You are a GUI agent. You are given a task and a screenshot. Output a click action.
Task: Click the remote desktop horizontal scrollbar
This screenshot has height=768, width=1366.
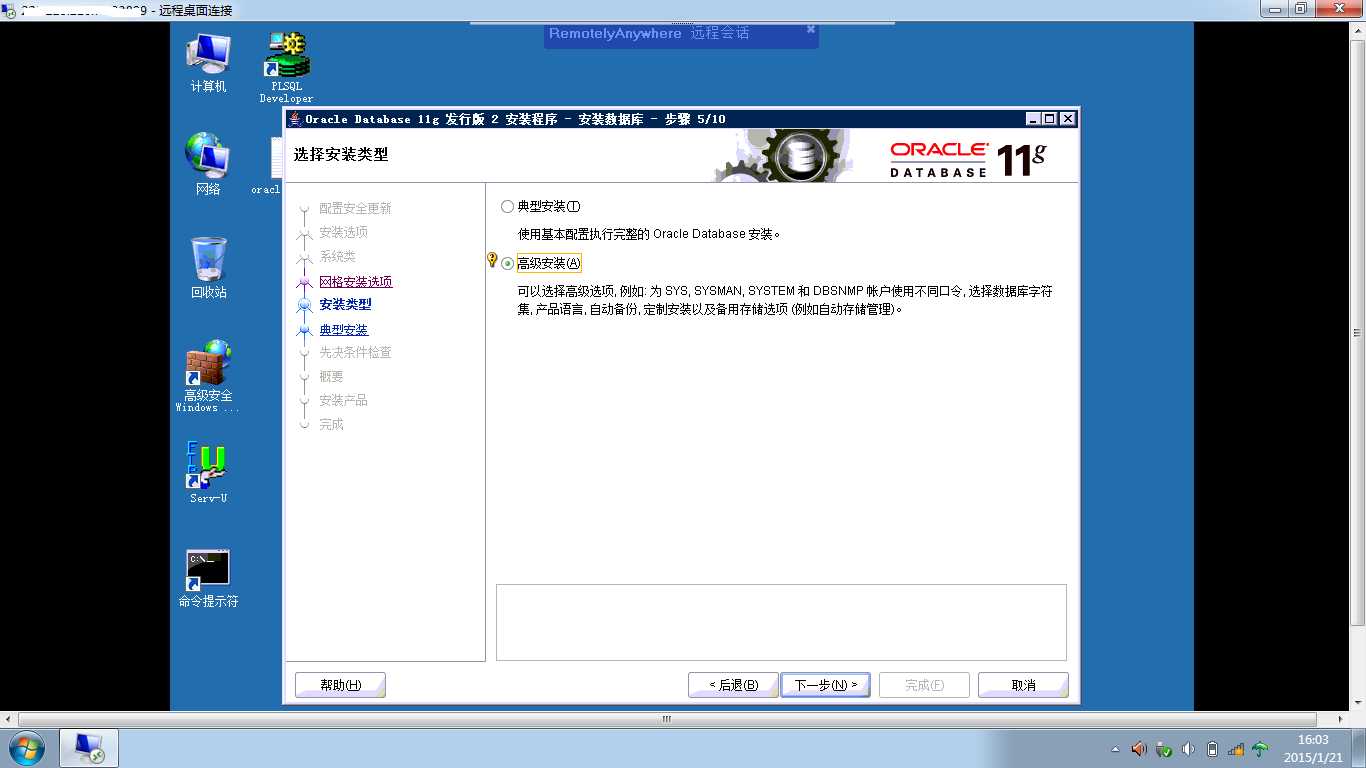pyautogui.click(x=667, y=719)
